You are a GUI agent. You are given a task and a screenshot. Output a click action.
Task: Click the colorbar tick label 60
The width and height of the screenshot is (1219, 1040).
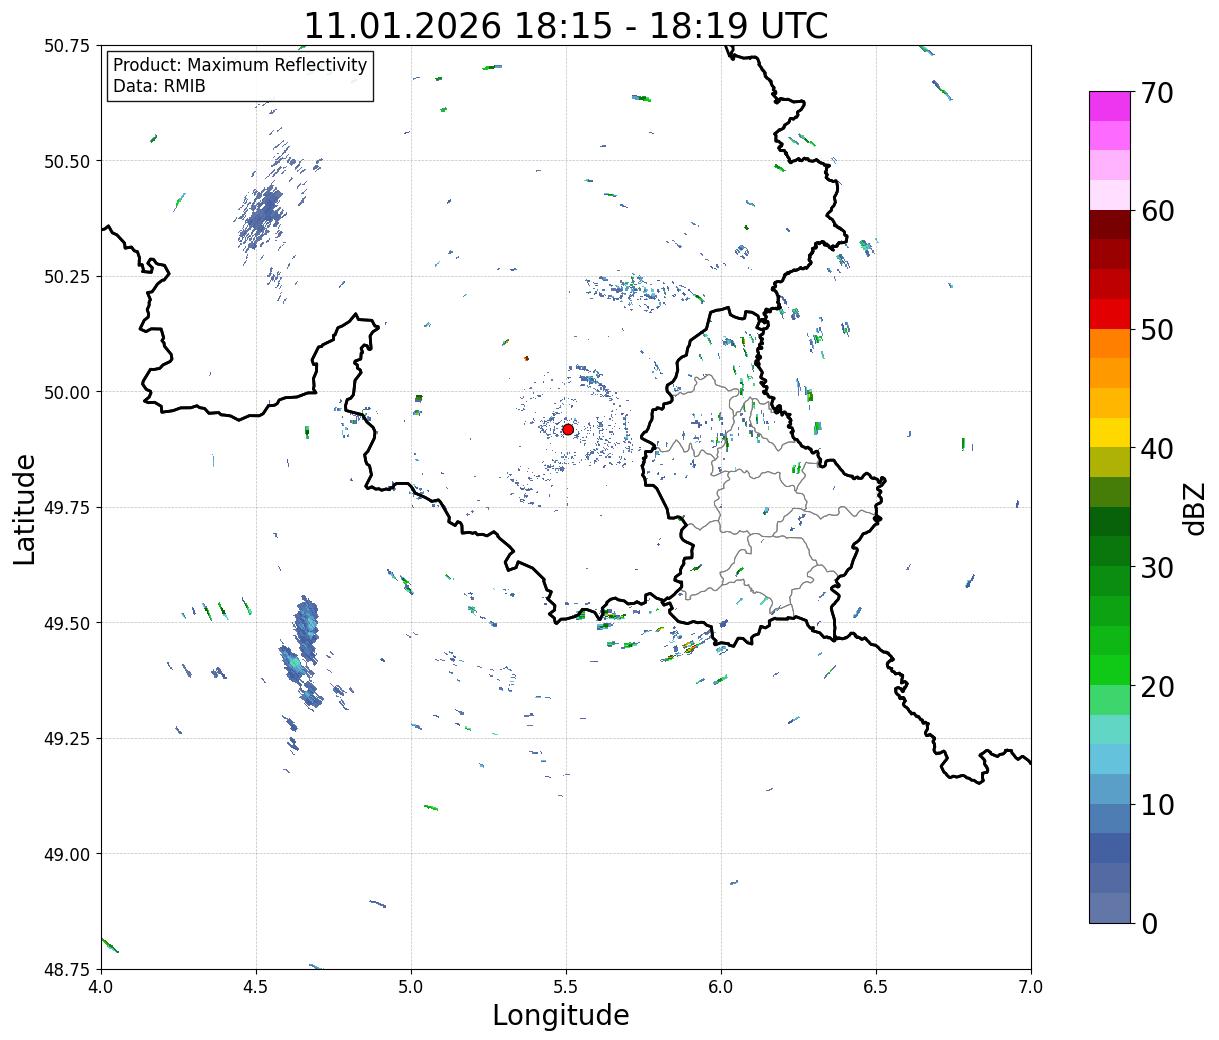tap(1157, 211)
